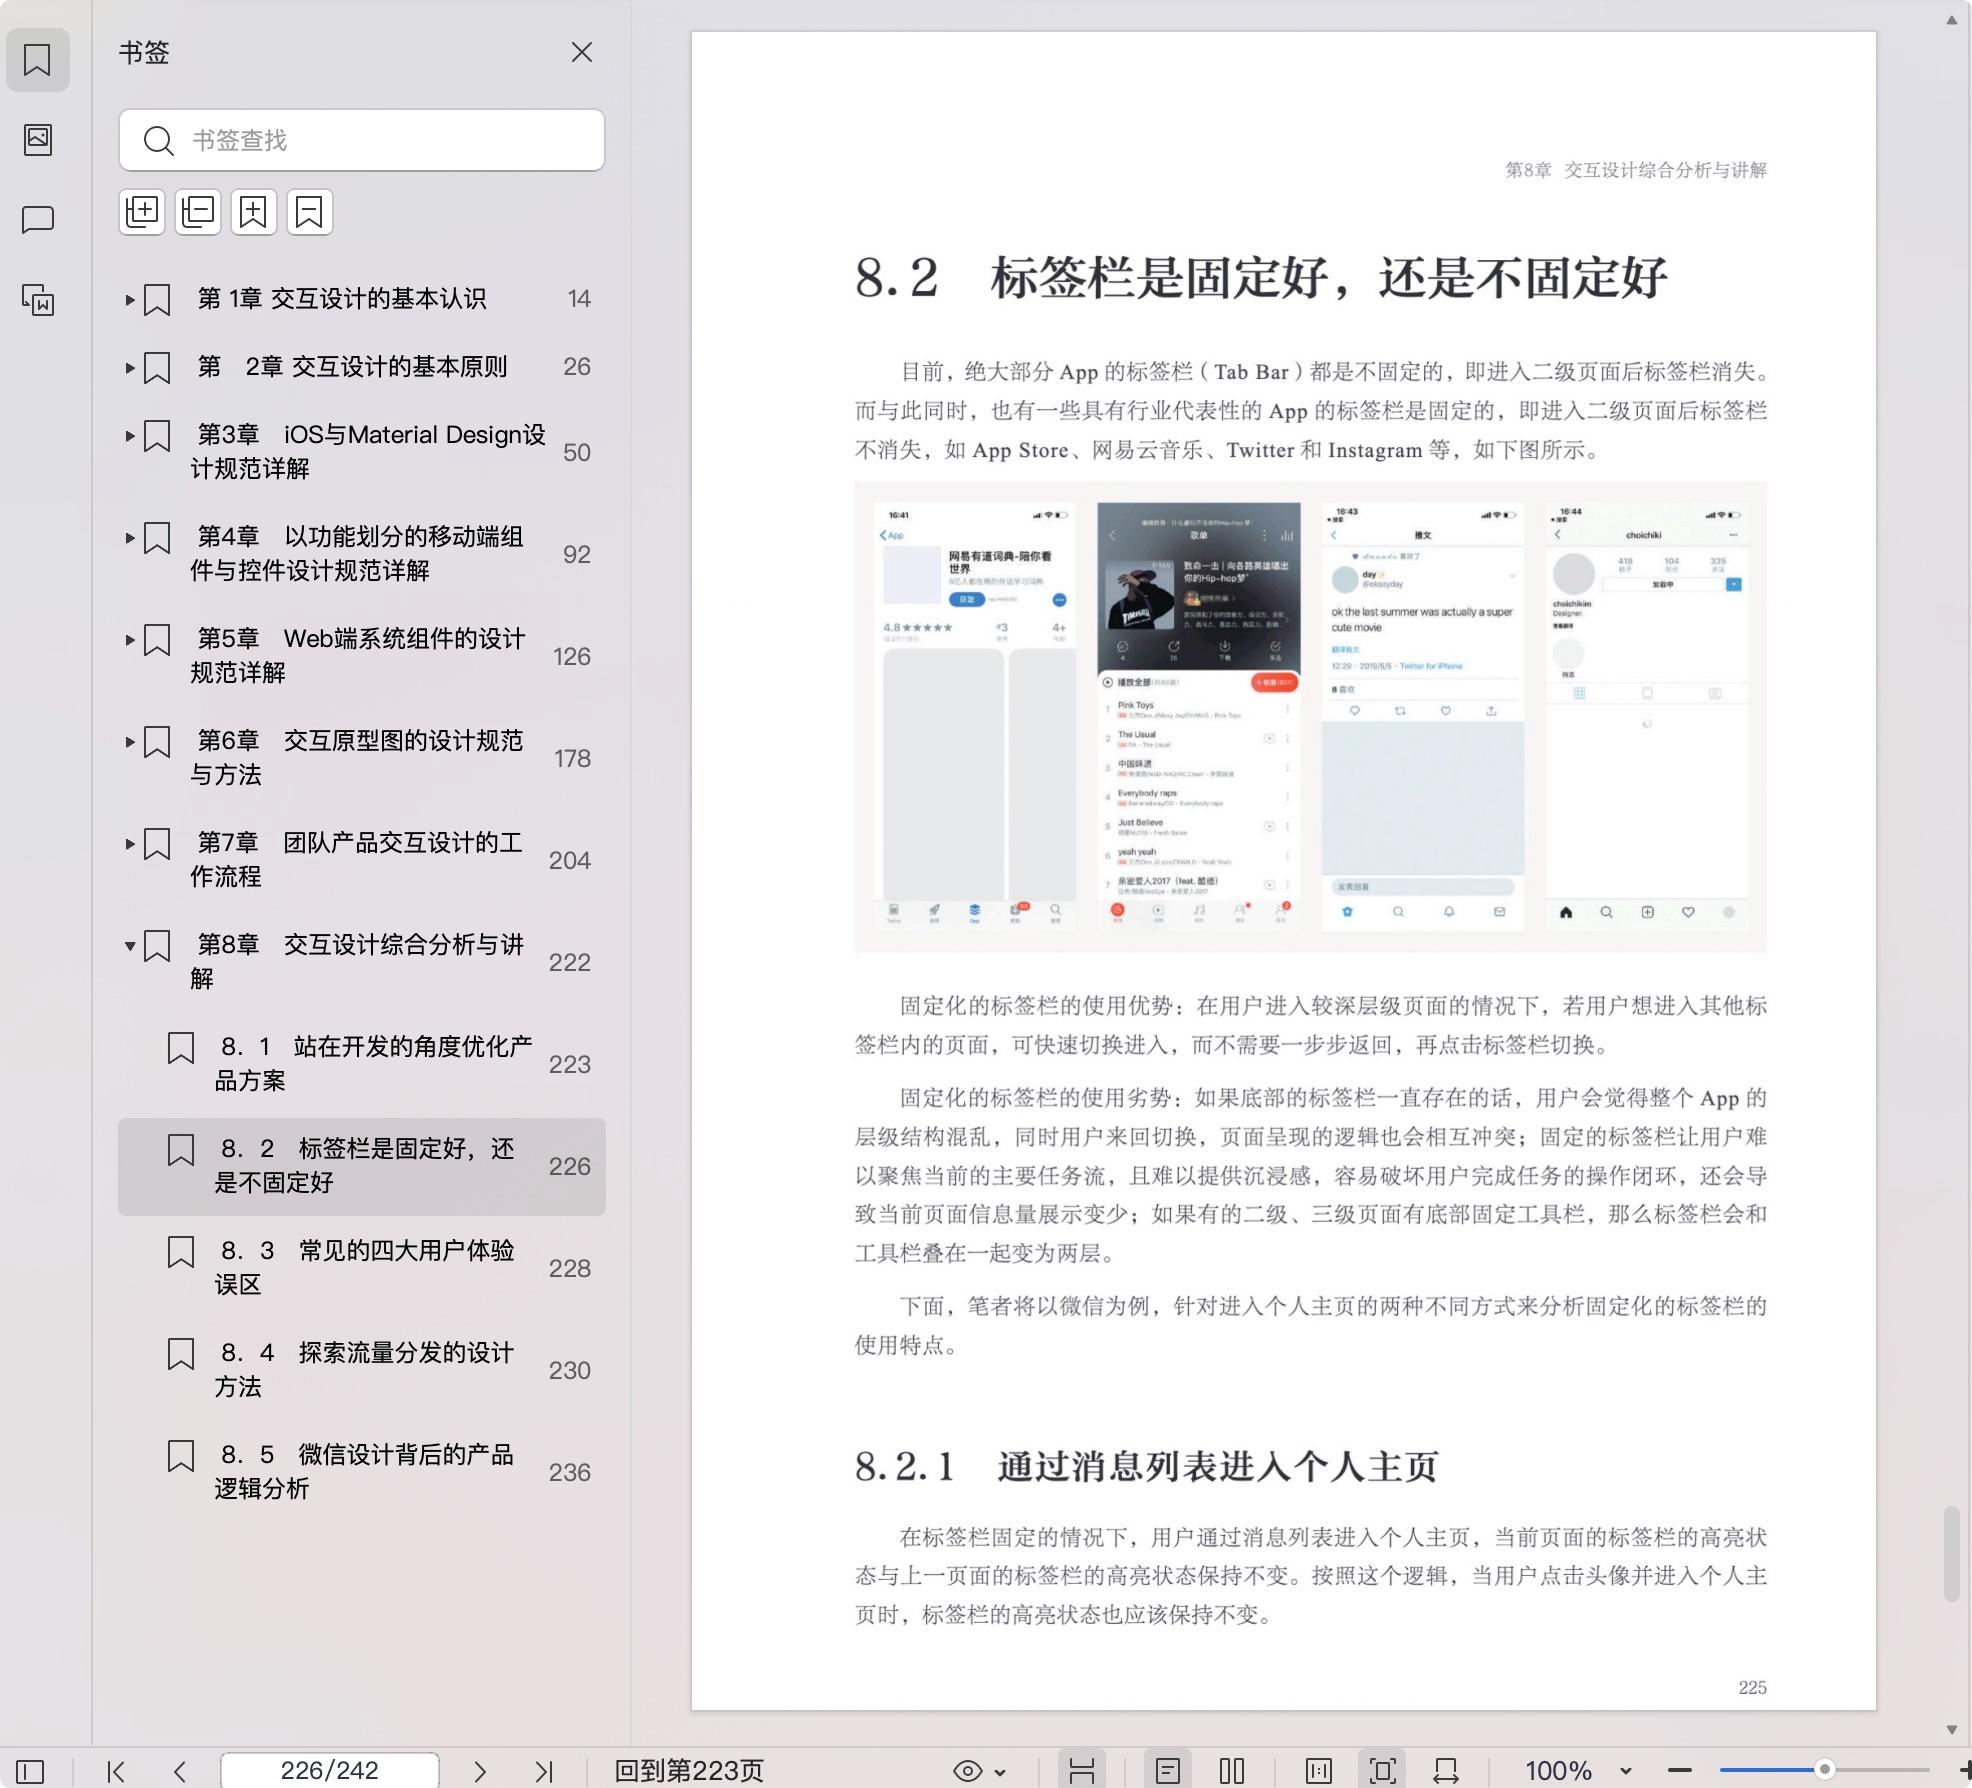
Task: Click heading 8.2 标签栏是固定好,还是不固定好
Action: (1260, 278)
